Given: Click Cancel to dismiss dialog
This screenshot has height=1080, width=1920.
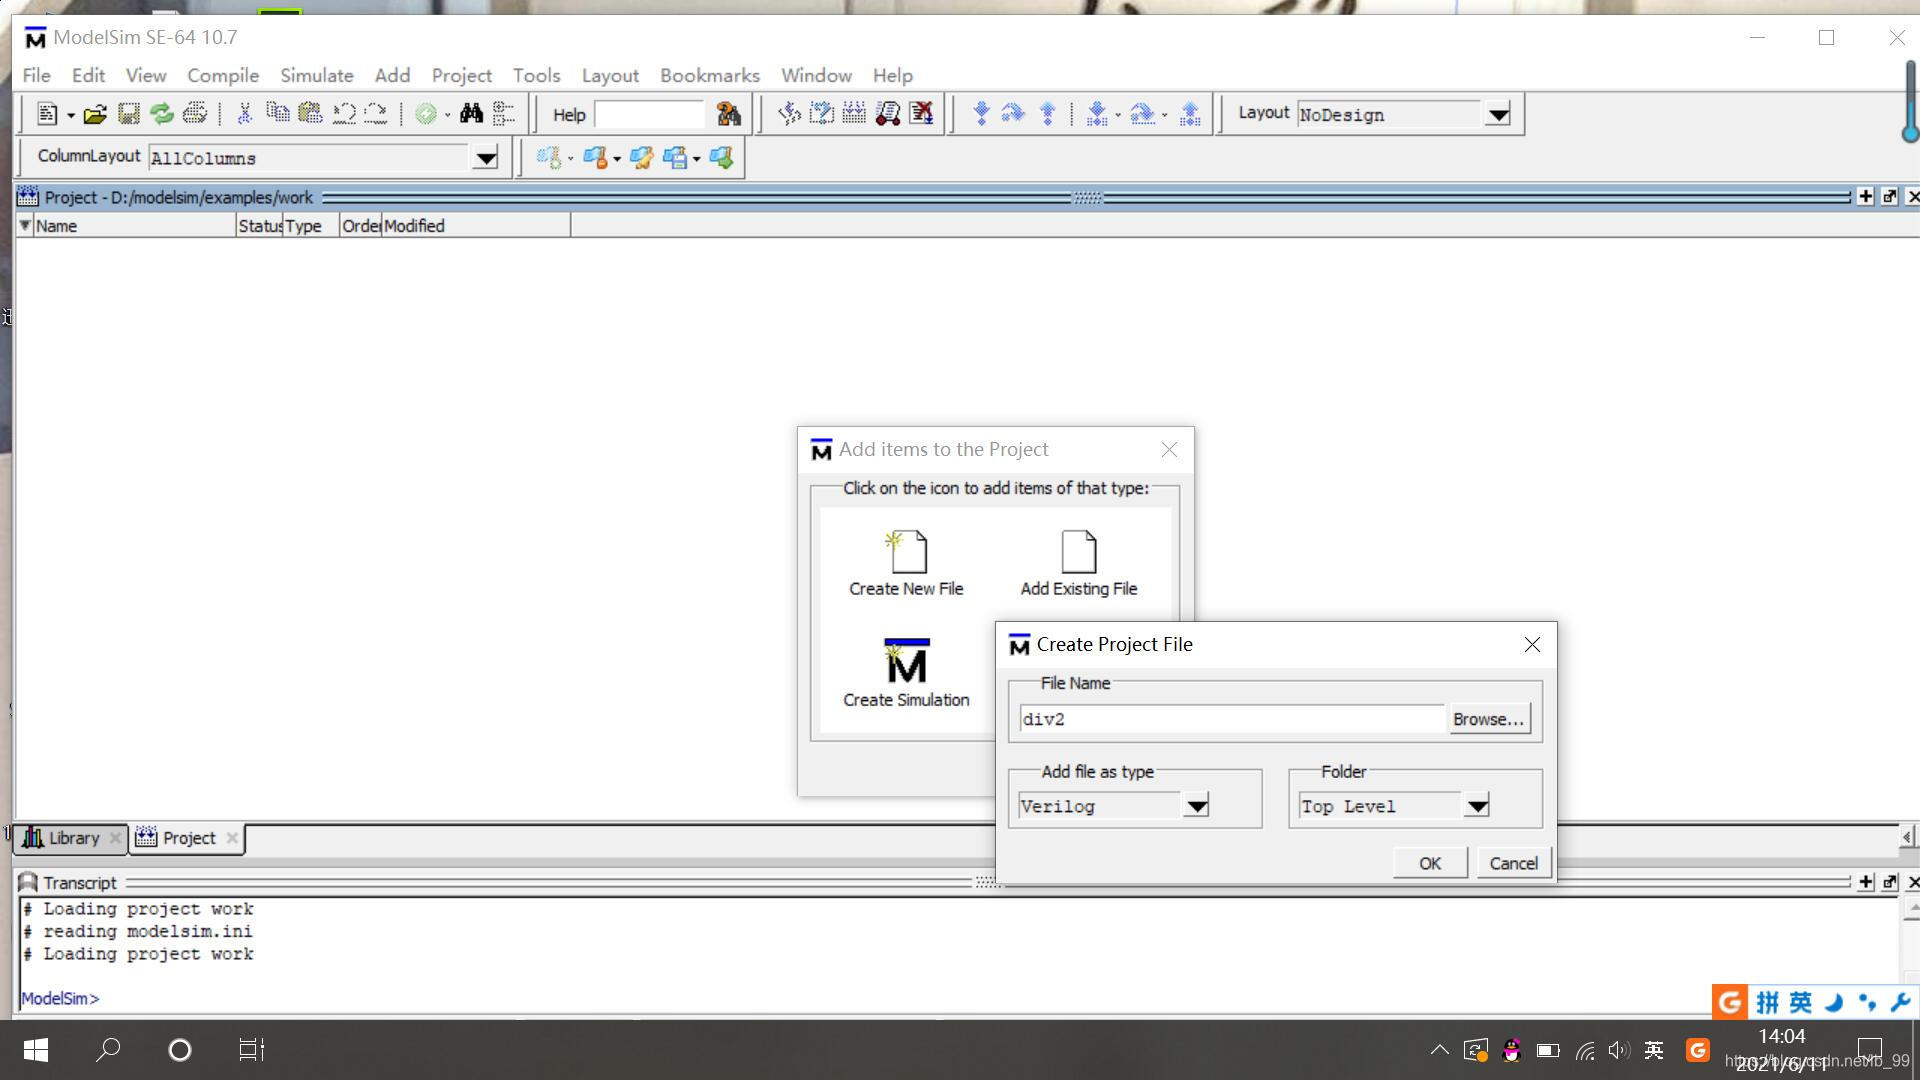Looking at the screenshot, I should pos(1513,862).
